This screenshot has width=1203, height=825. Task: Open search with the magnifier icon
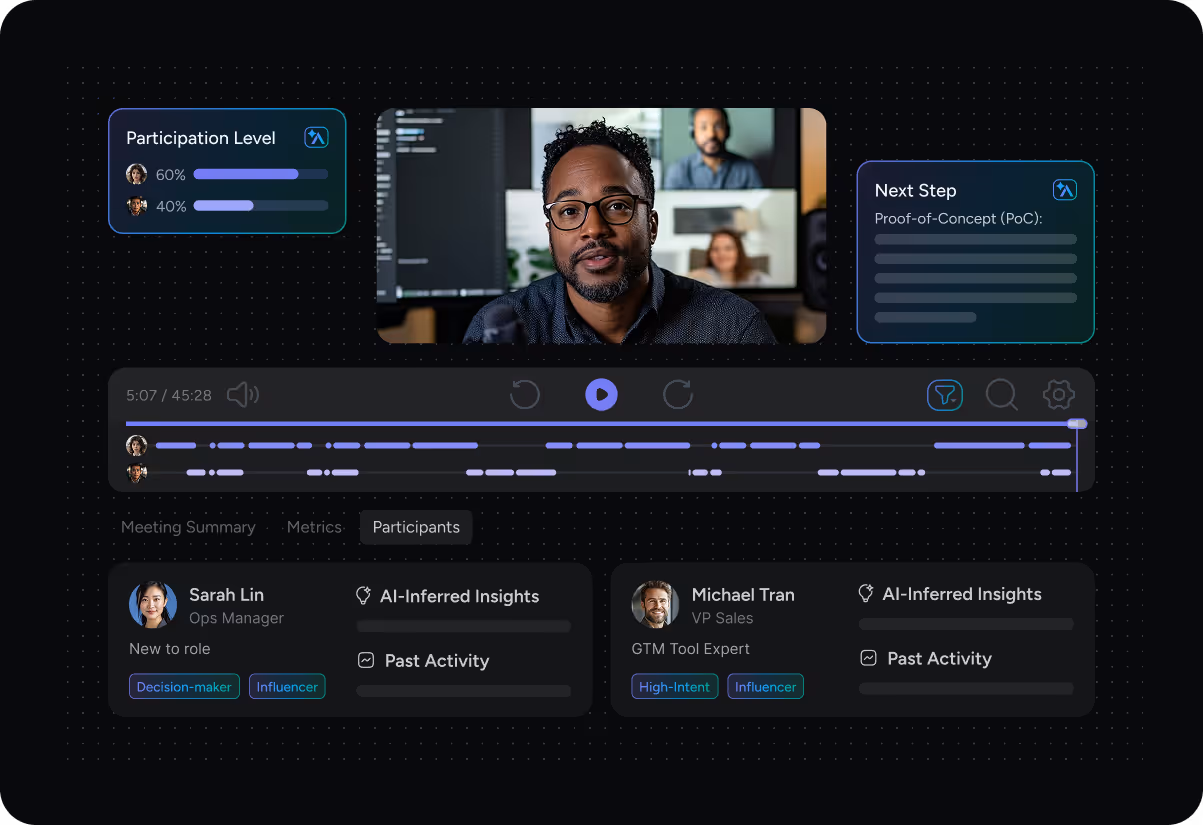pos(1002,395)
